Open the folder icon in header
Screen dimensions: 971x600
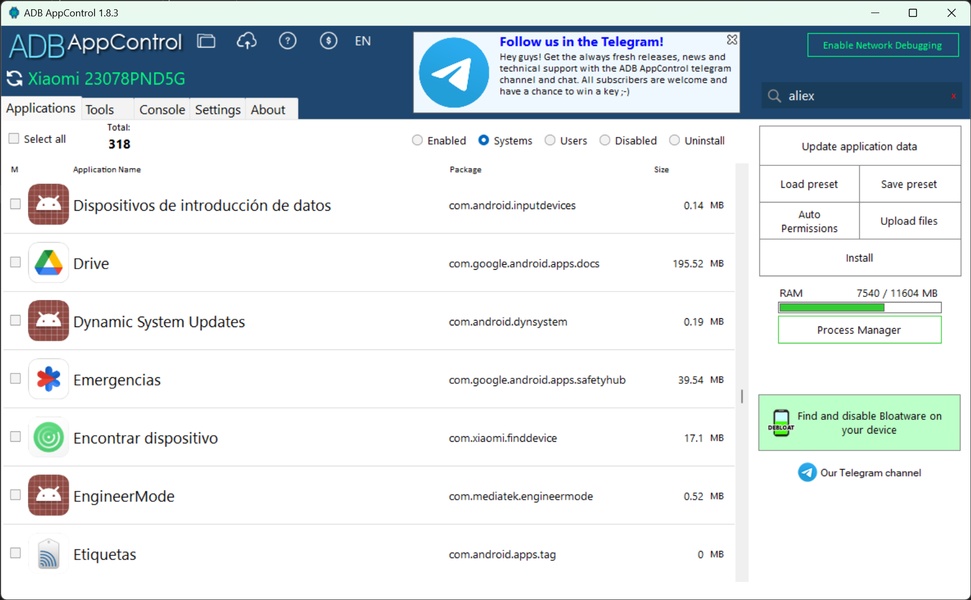[206, 41]
